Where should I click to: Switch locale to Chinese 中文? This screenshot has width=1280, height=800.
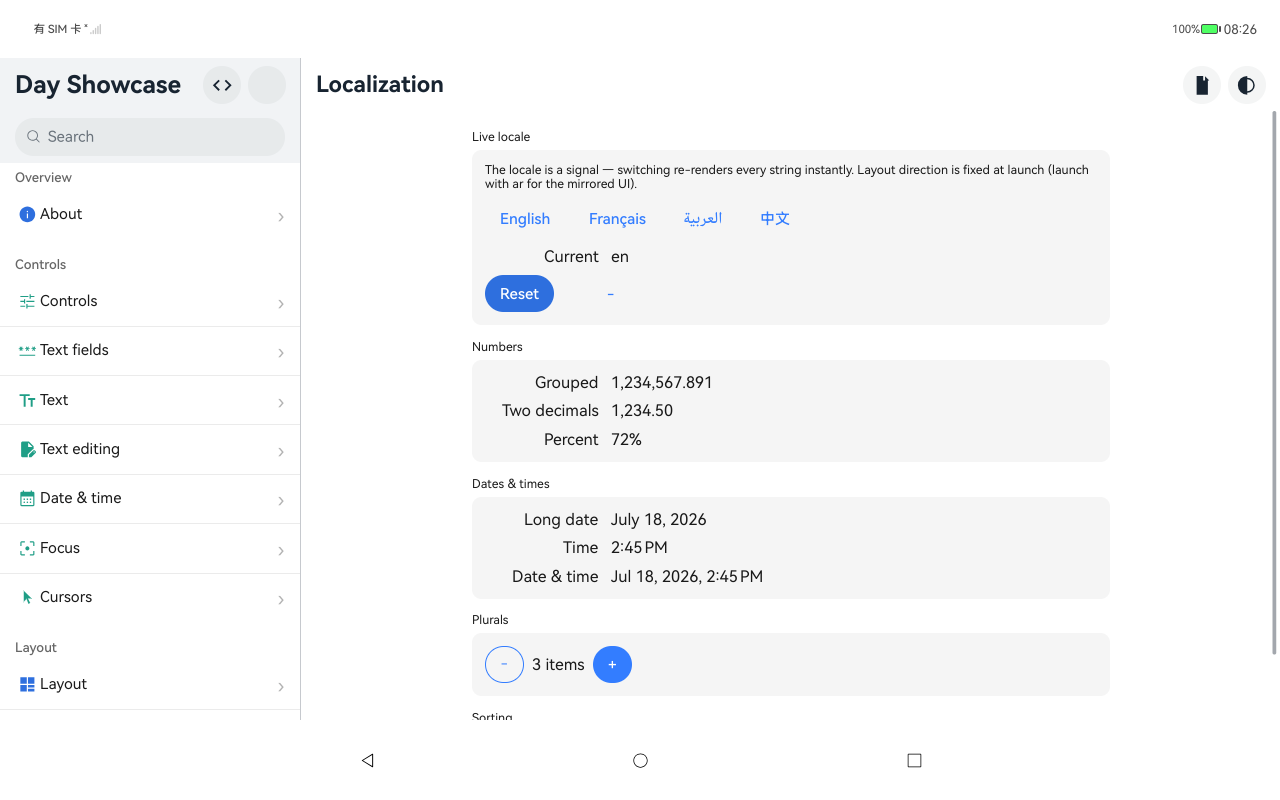click(x=775, y=219)
